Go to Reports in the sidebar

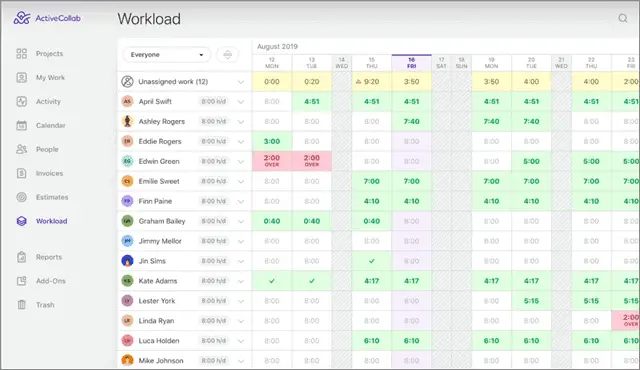click(x=49, y=257)
